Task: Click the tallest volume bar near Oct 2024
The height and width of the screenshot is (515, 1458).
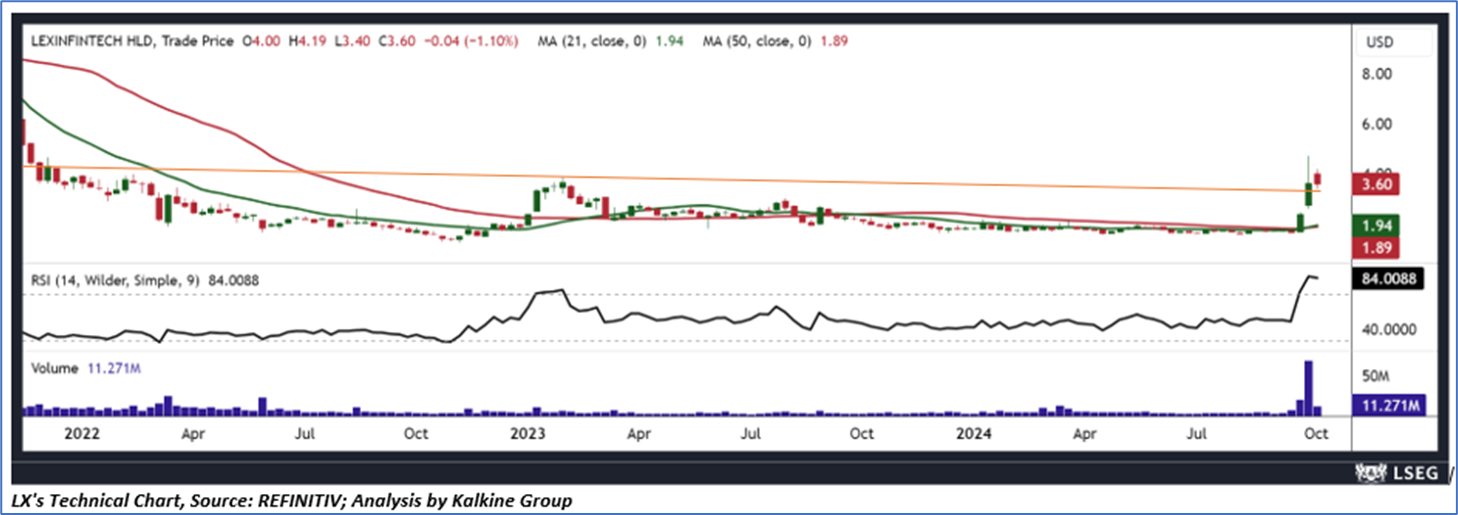Action: 1307,388
